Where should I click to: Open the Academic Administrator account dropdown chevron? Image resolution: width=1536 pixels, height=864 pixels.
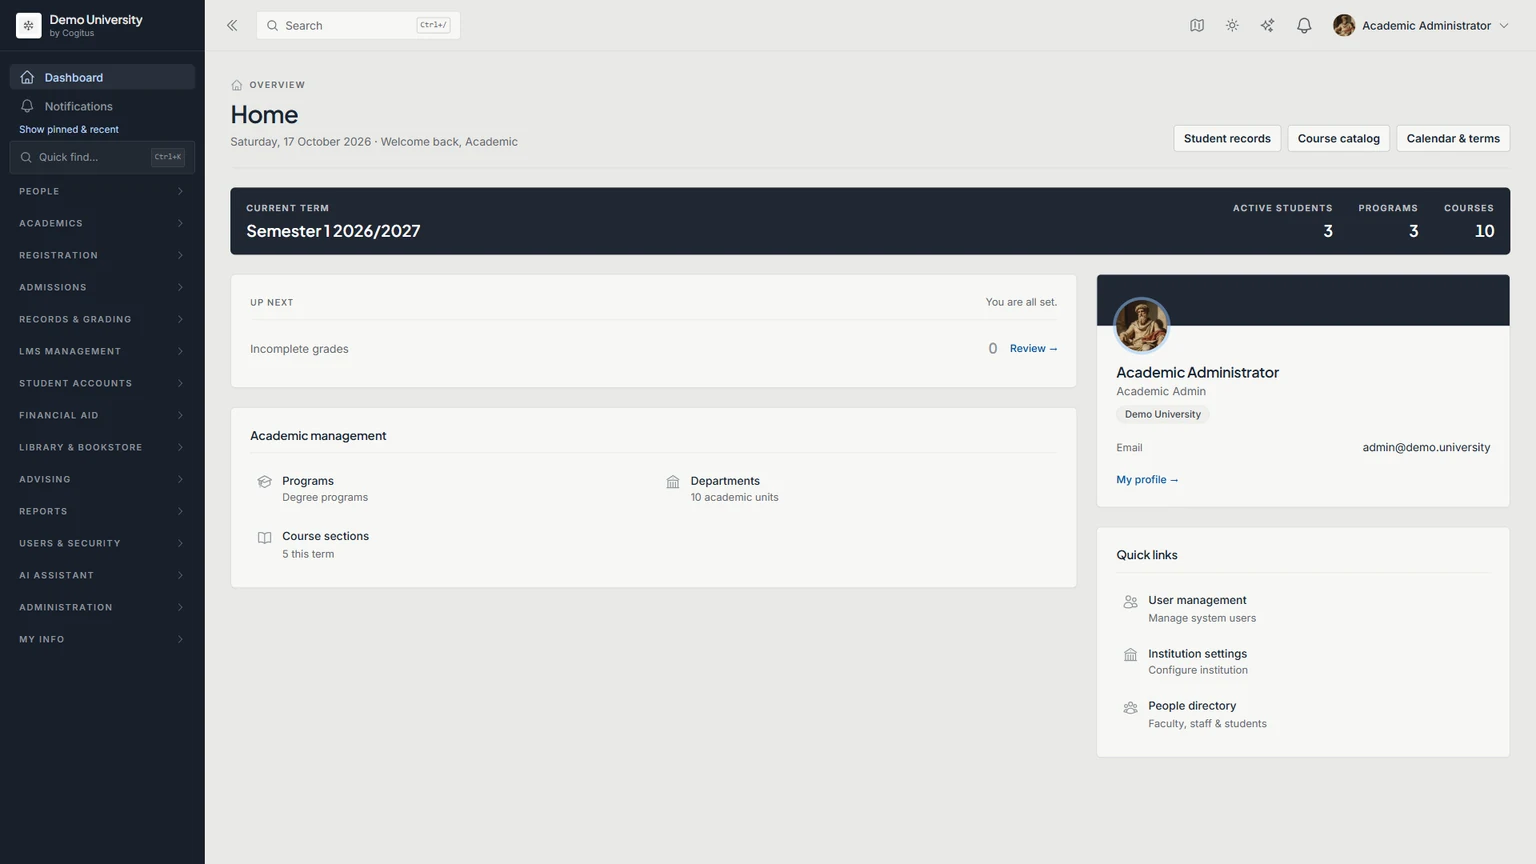click(1503, 26)
